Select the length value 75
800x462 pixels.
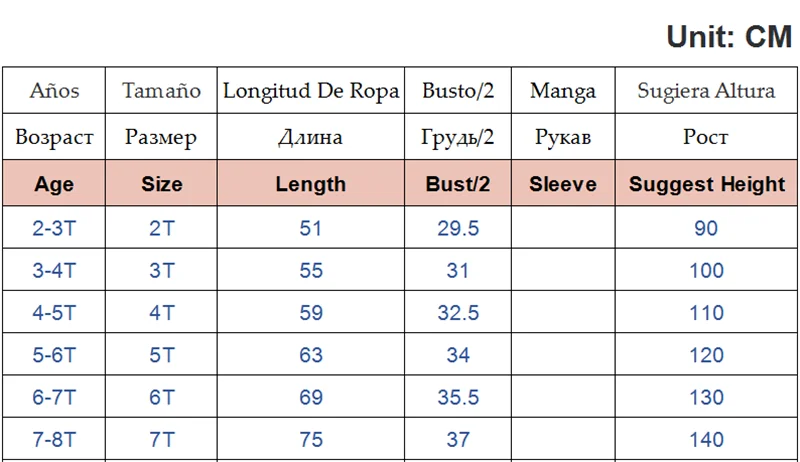coord(311,440)
